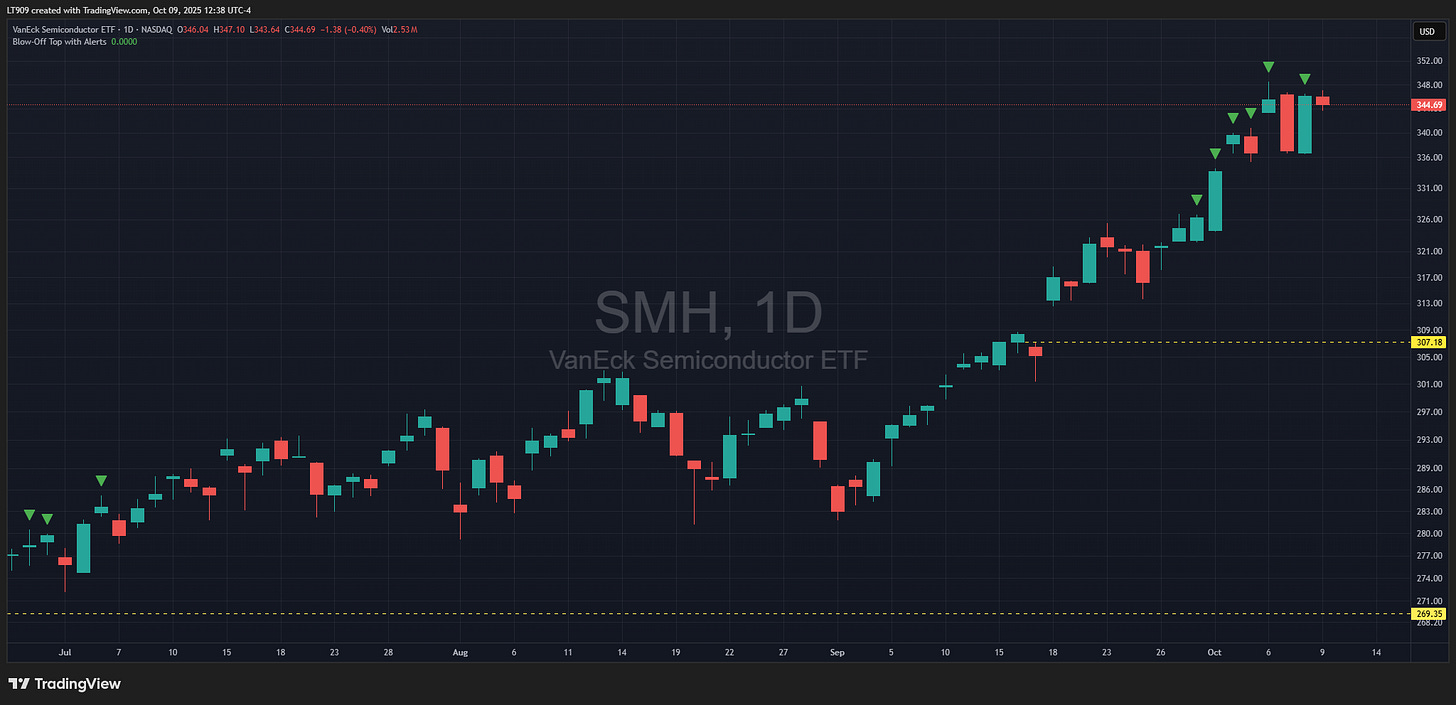Click the Jul label on the date axis
Screen dimensions: 1456x705
point(65,651)
